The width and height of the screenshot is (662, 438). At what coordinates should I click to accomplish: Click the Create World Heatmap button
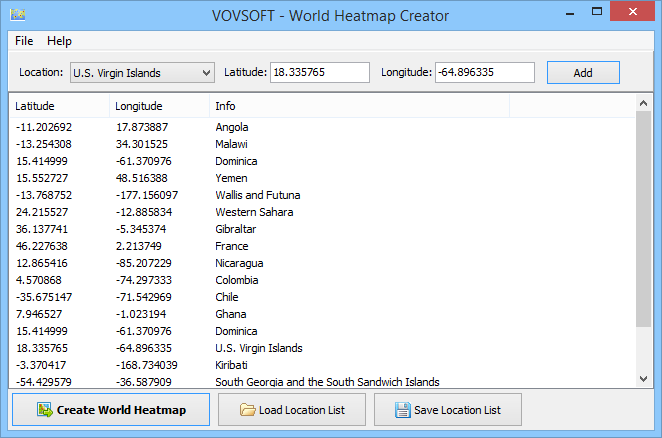pyautogui.click(x=111, y=410)
